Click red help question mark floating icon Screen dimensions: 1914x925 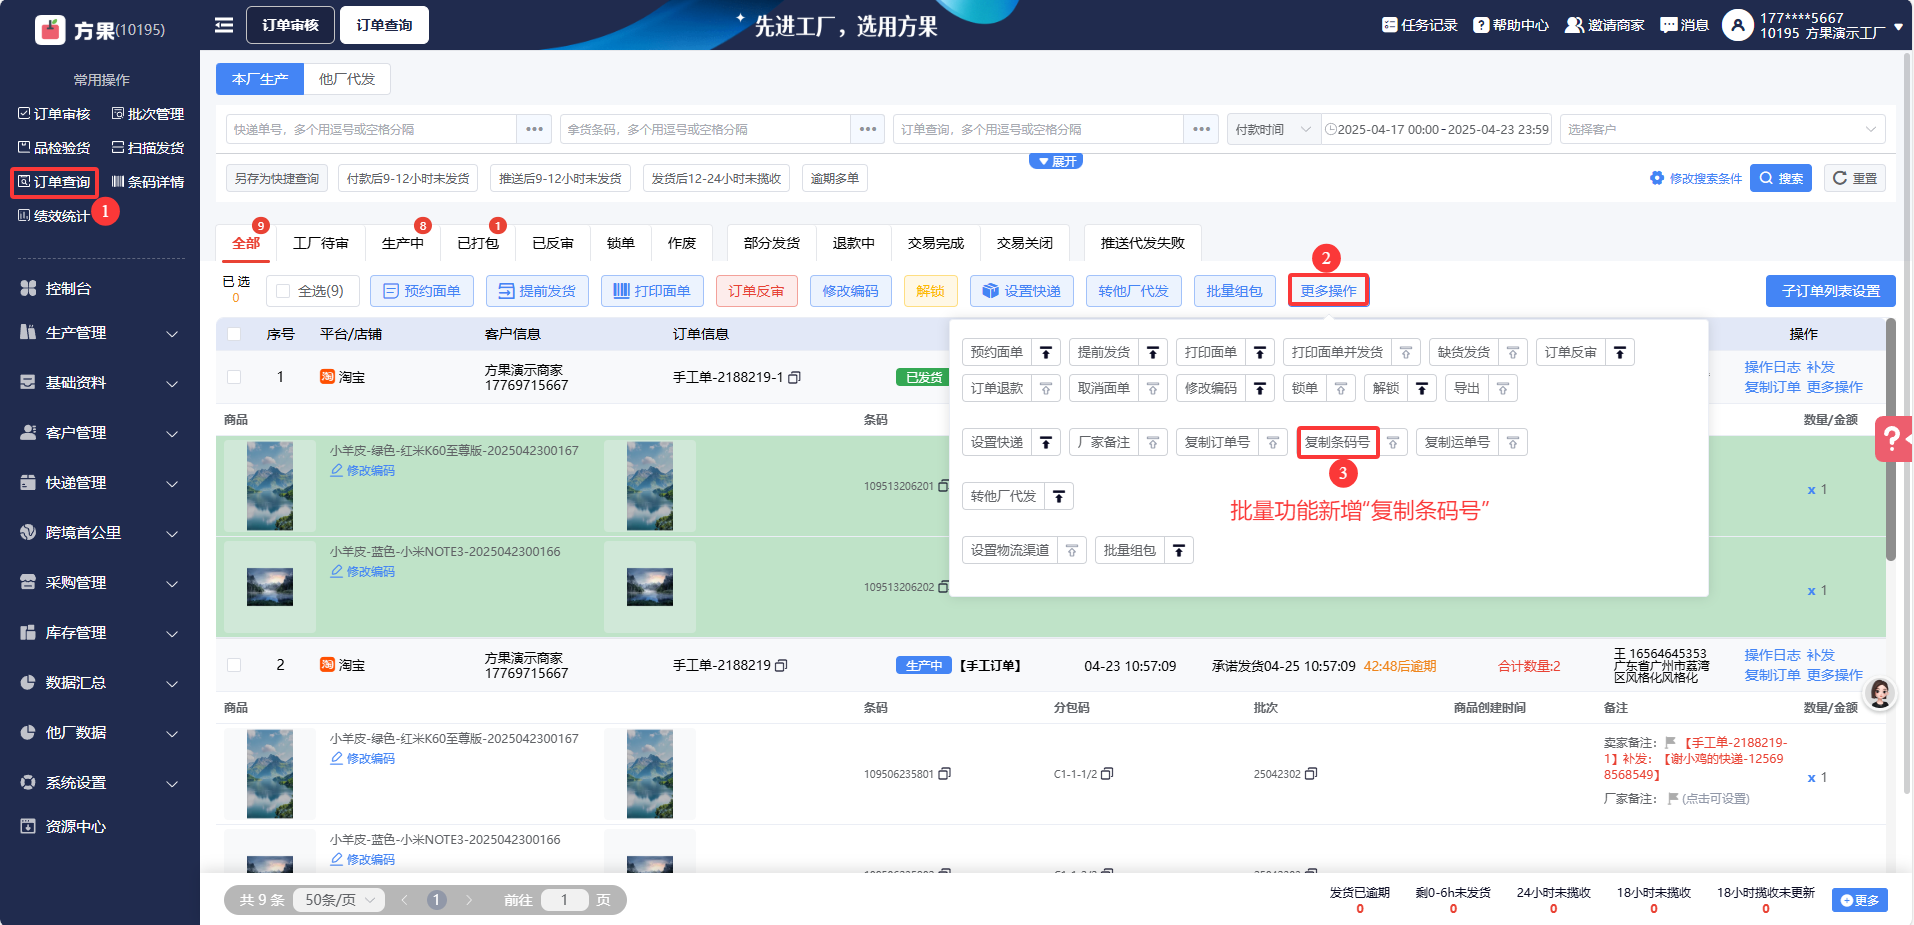pyautogui.click(x=1892, y=438)
